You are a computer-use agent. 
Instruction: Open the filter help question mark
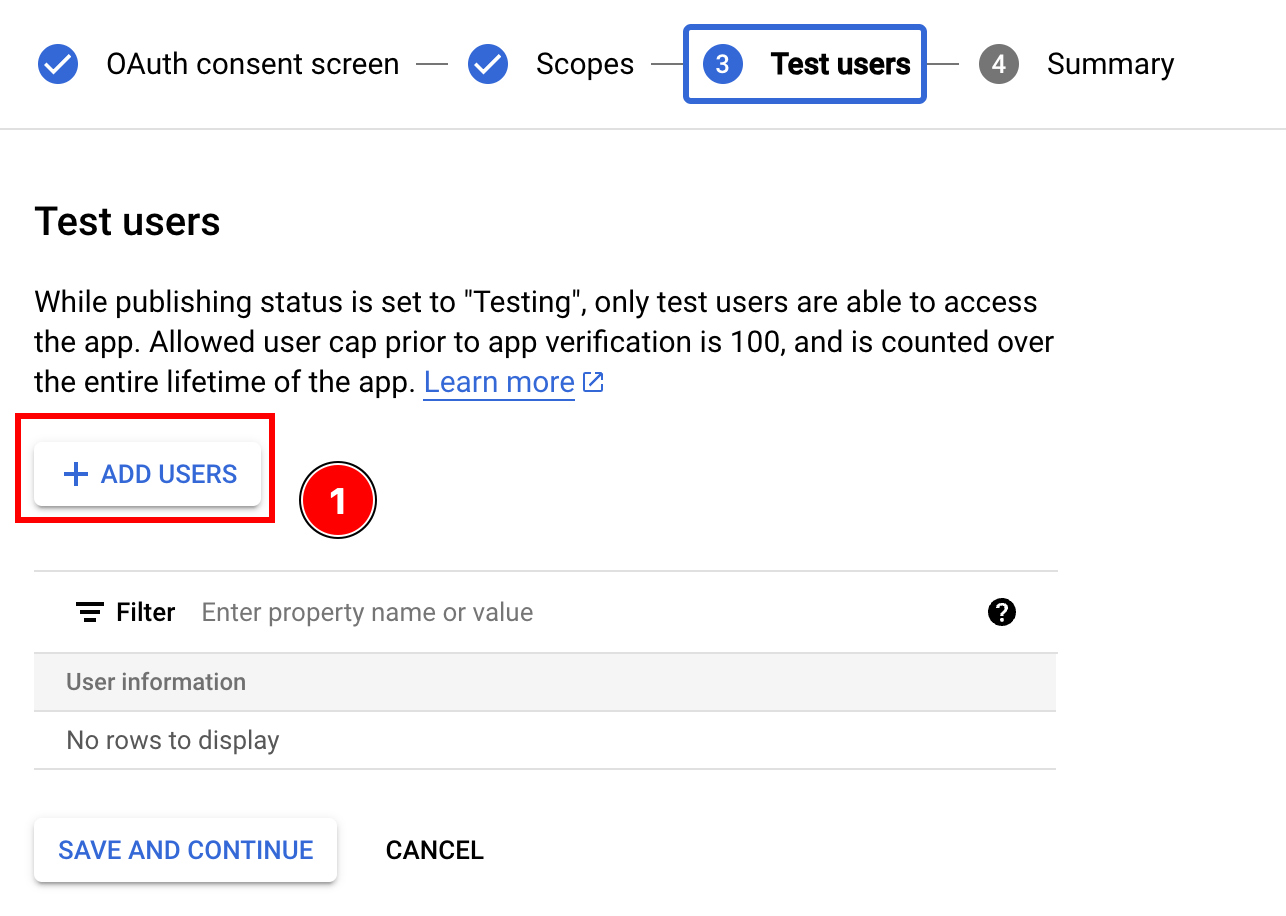[x=1001, y=612]
